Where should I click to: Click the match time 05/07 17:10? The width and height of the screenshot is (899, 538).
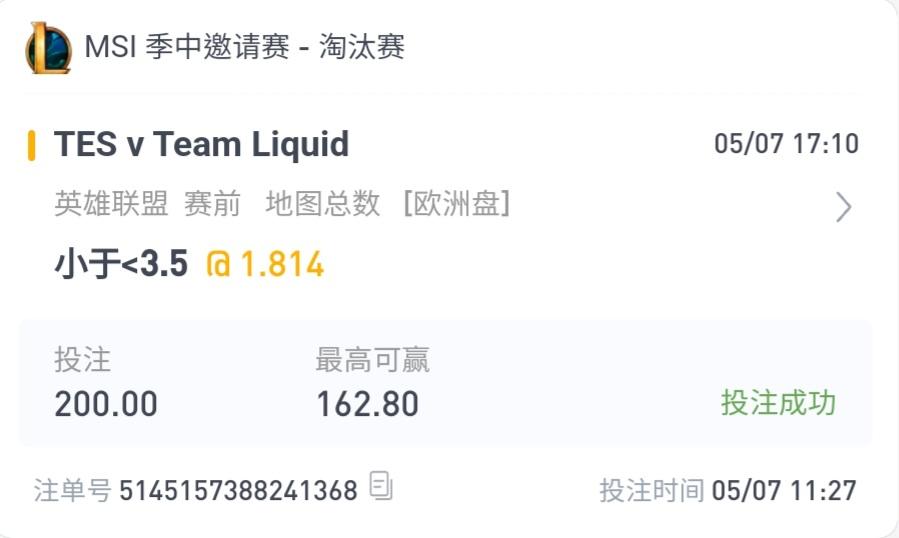(786, 143)
